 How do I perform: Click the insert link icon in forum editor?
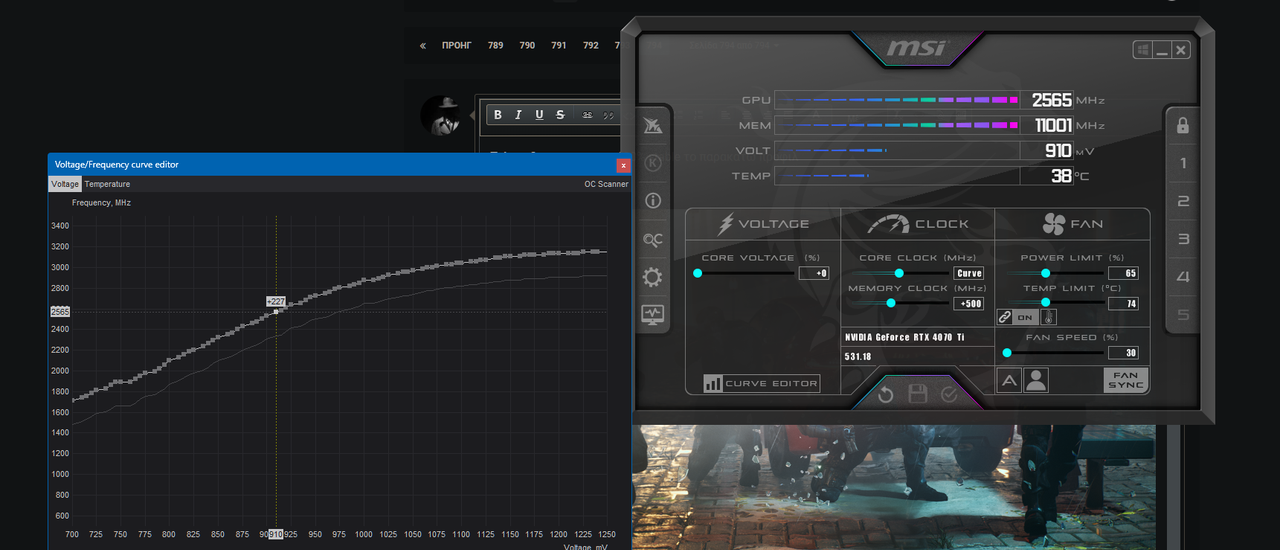tap(587, 115)
